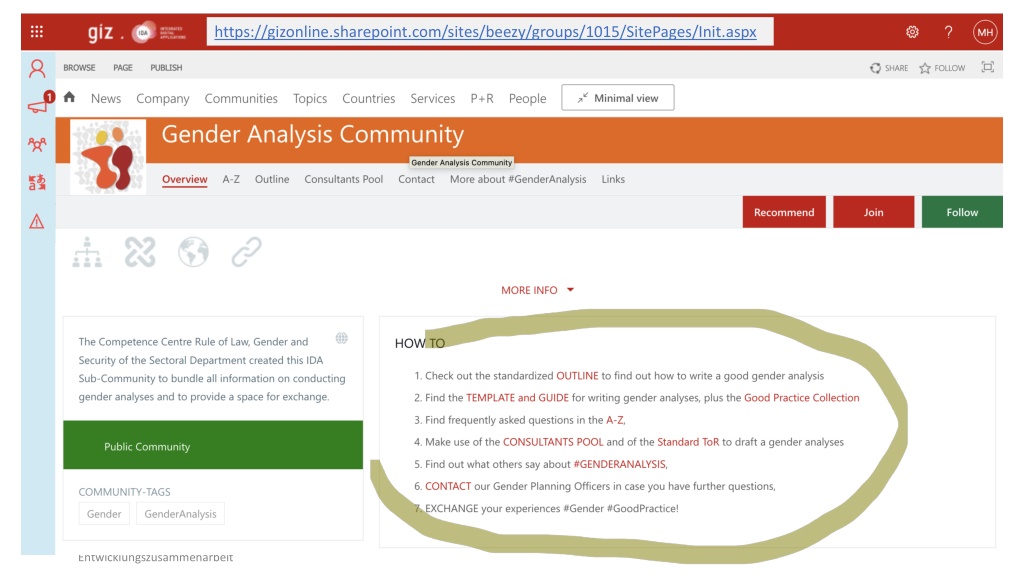Click the crossed links cluster icon
The width and height of the screenshot is (1024, 576).
coord(140,252)
